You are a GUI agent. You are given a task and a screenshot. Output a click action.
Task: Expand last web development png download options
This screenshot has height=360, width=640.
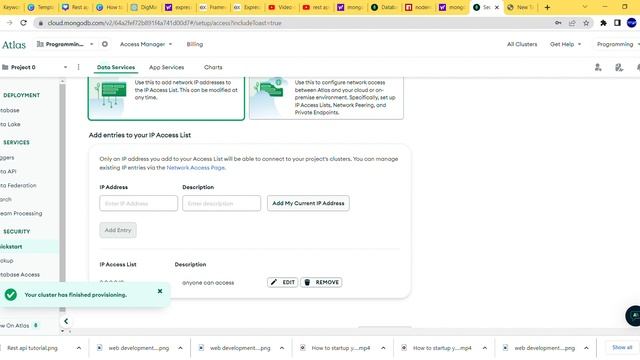point(586,348)
